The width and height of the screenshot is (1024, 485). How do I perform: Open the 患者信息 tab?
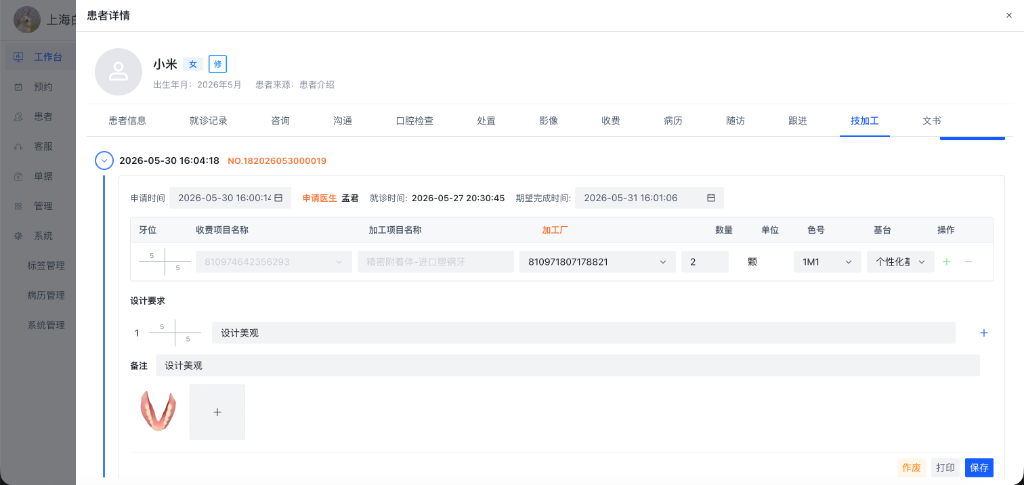coord(127,121)
